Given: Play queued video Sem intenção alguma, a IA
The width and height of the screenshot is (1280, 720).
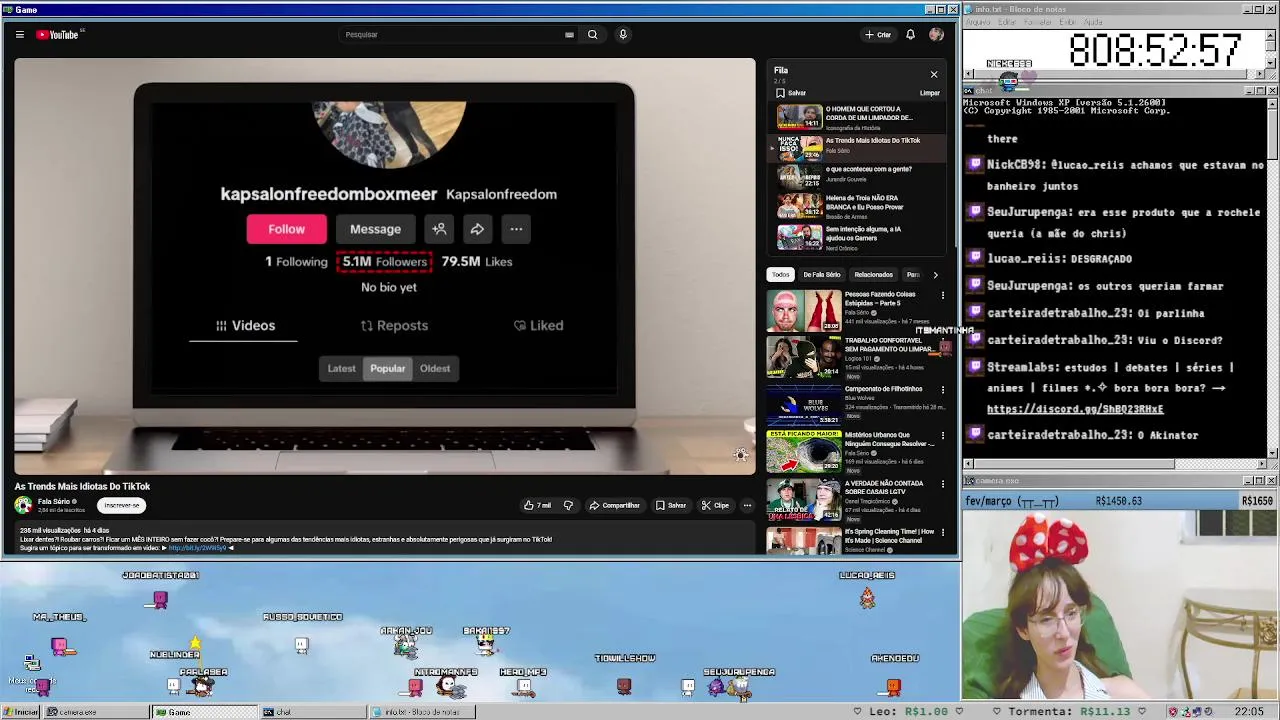Looking at the screenshot, I should tap(858, 237).
